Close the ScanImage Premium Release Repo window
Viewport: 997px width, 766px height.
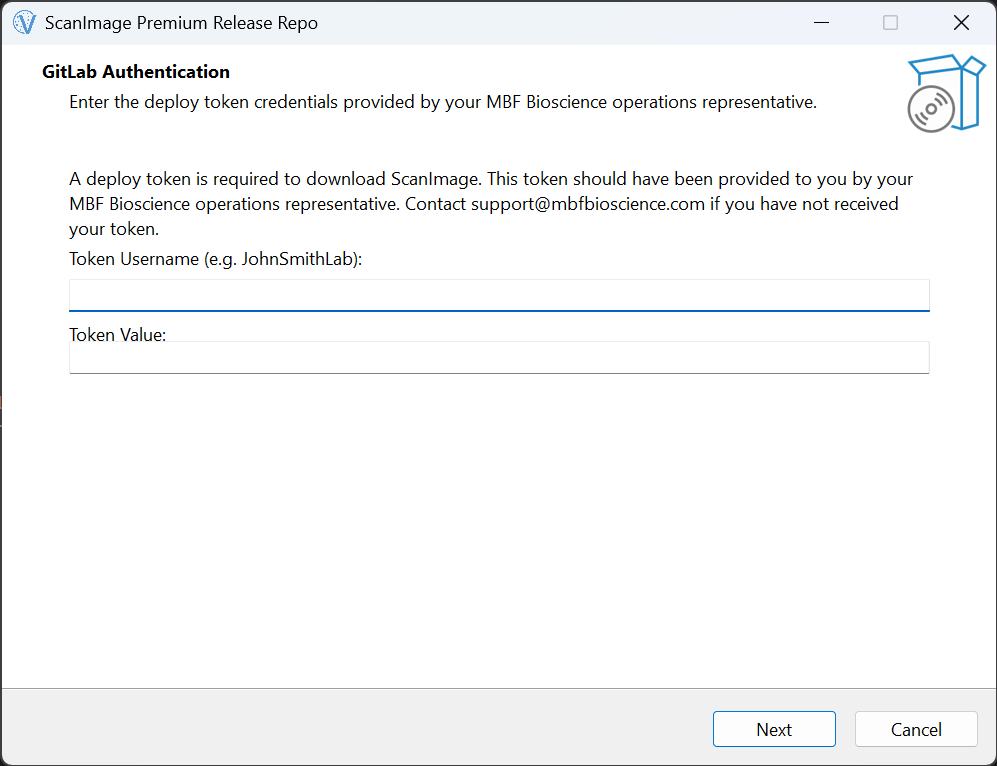(961, 23)
